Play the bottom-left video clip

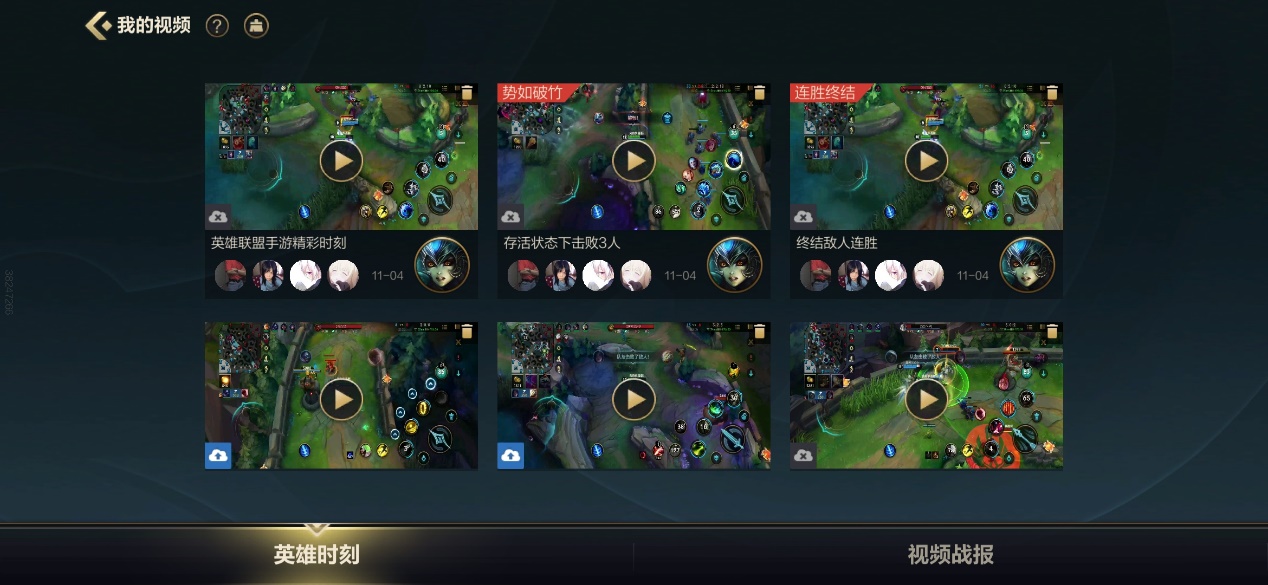(x=341, y=400)
